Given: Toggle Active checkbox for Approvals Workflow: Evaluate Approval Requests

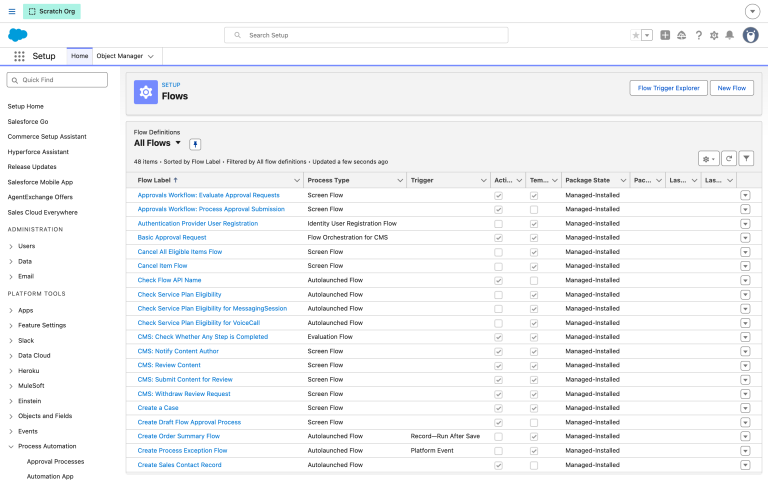Looking at the screenshot, I should pyautogui.click(x=498, y=195).
